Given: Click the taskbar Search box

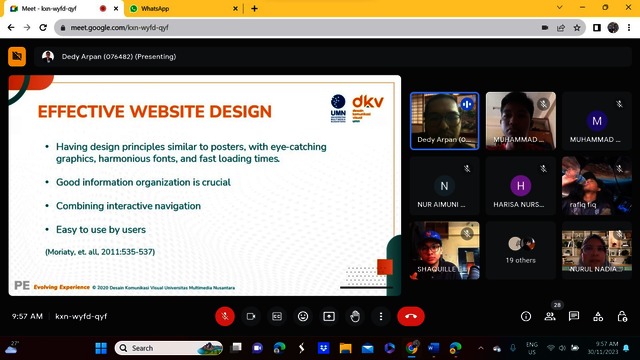Looking at the screenshot, I should [x=169, y=348].
